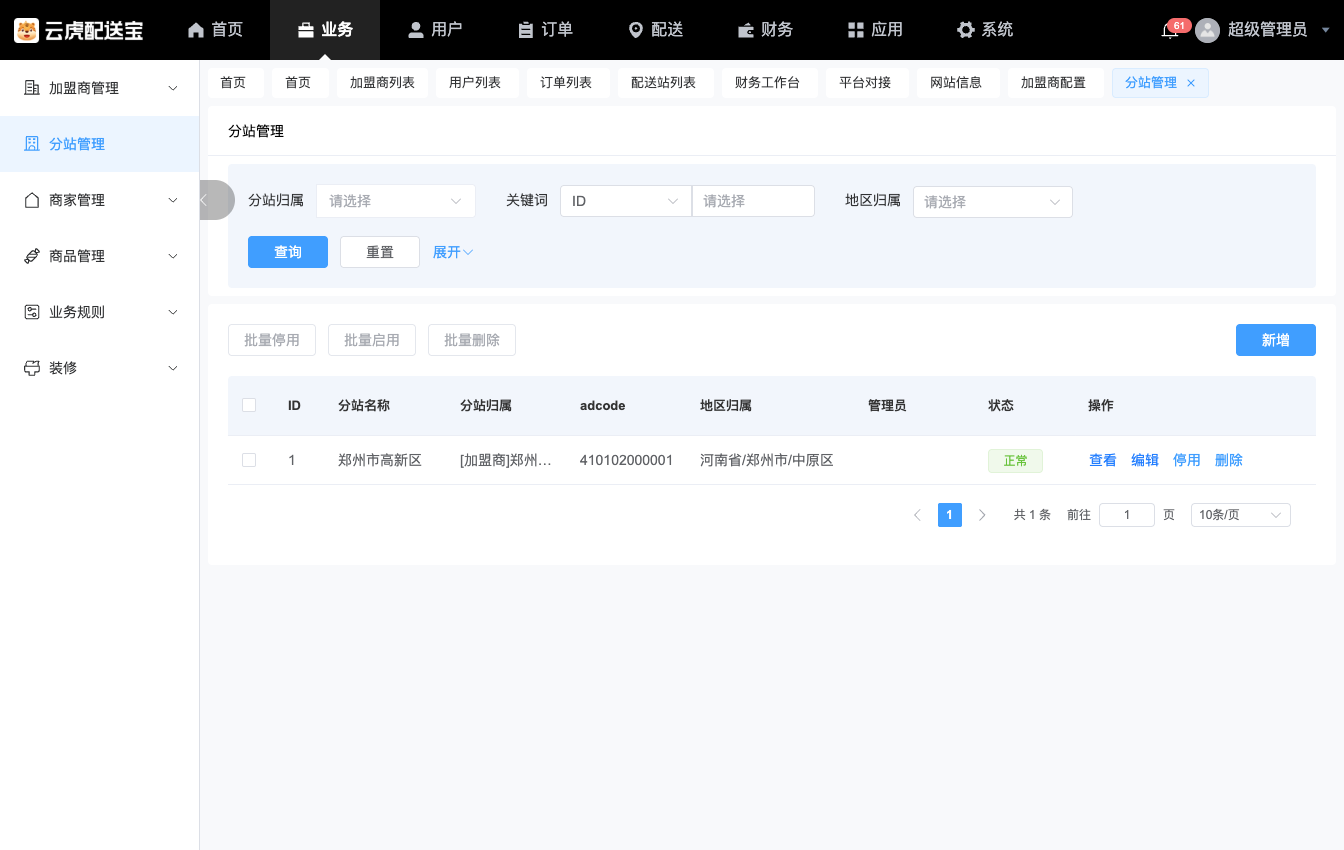The height and width of the screenshot is (850, 1344).
Task: Click 编辑 link for 郑州市高新区
Action: 1145,460
